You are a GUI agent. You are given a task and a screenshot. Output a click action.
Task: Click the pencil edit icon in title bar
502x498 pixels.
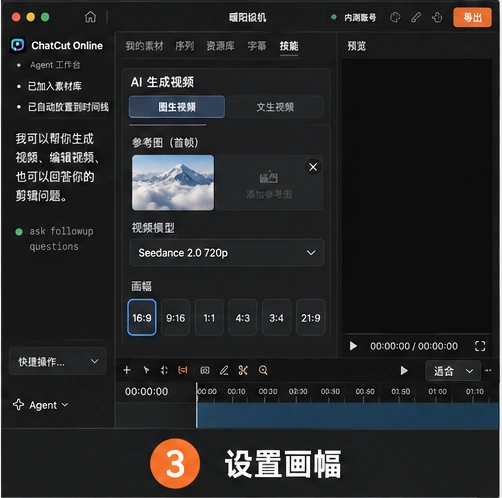[416, 17]
